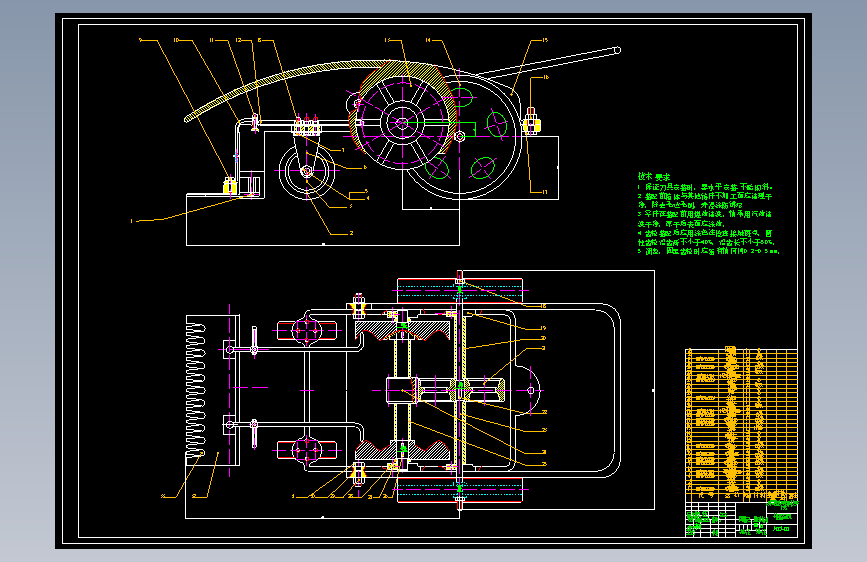Viewport: 867px width, 562px height.
Task: Select the parts list table in orange
Action: [x=741, y=425]
